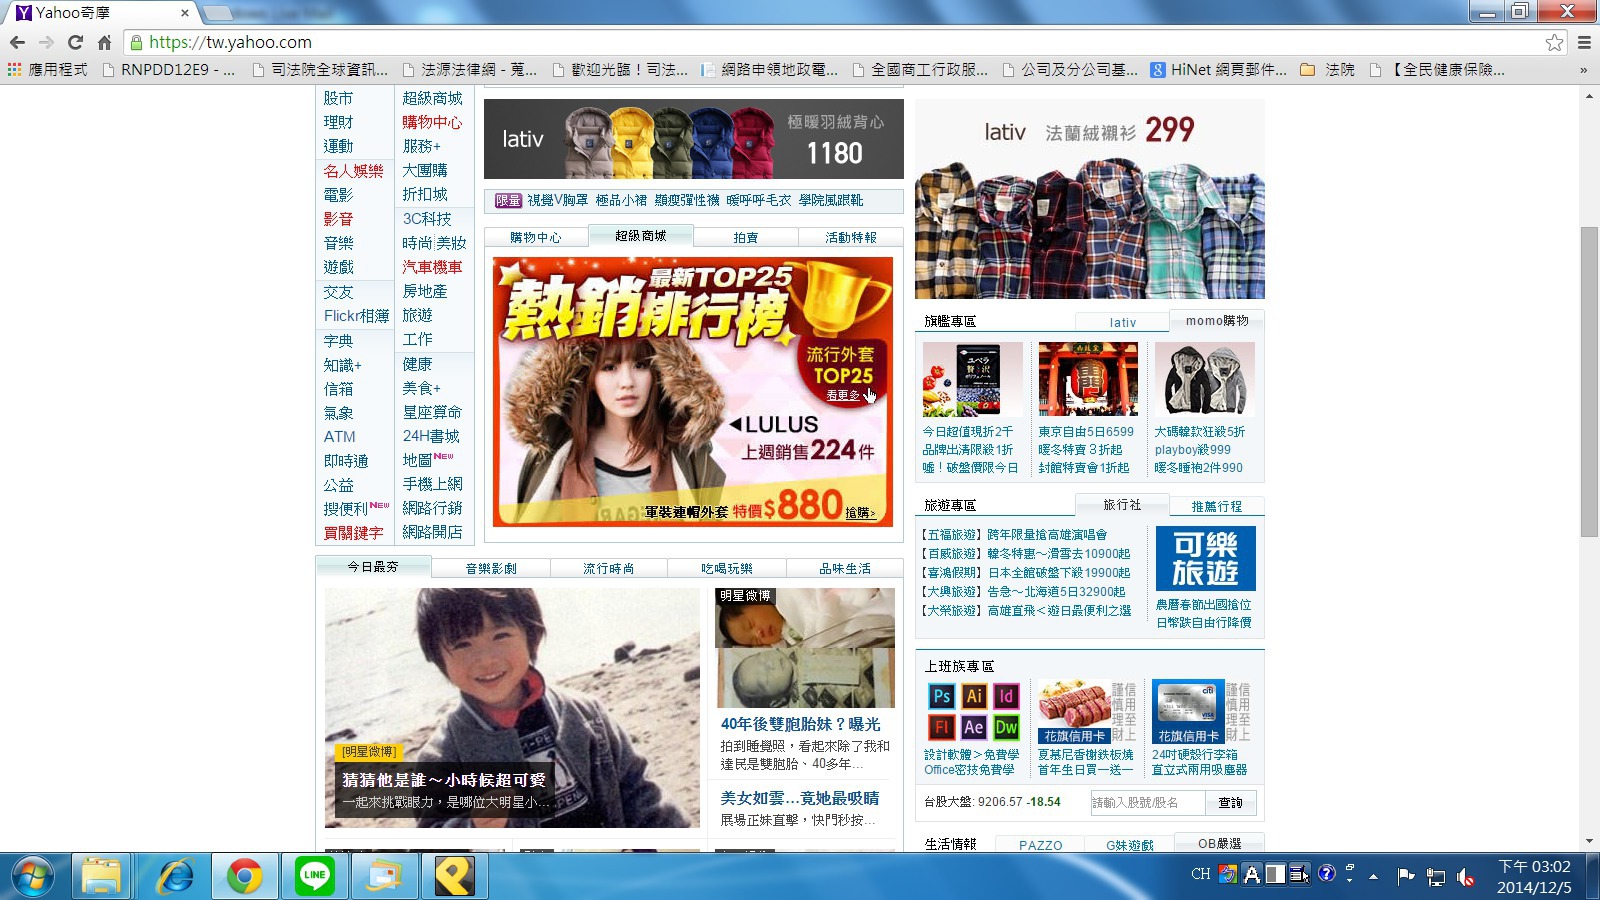The image size is (1600, 900).
Task: Go back using the browser back arrow
Action: 17,42
